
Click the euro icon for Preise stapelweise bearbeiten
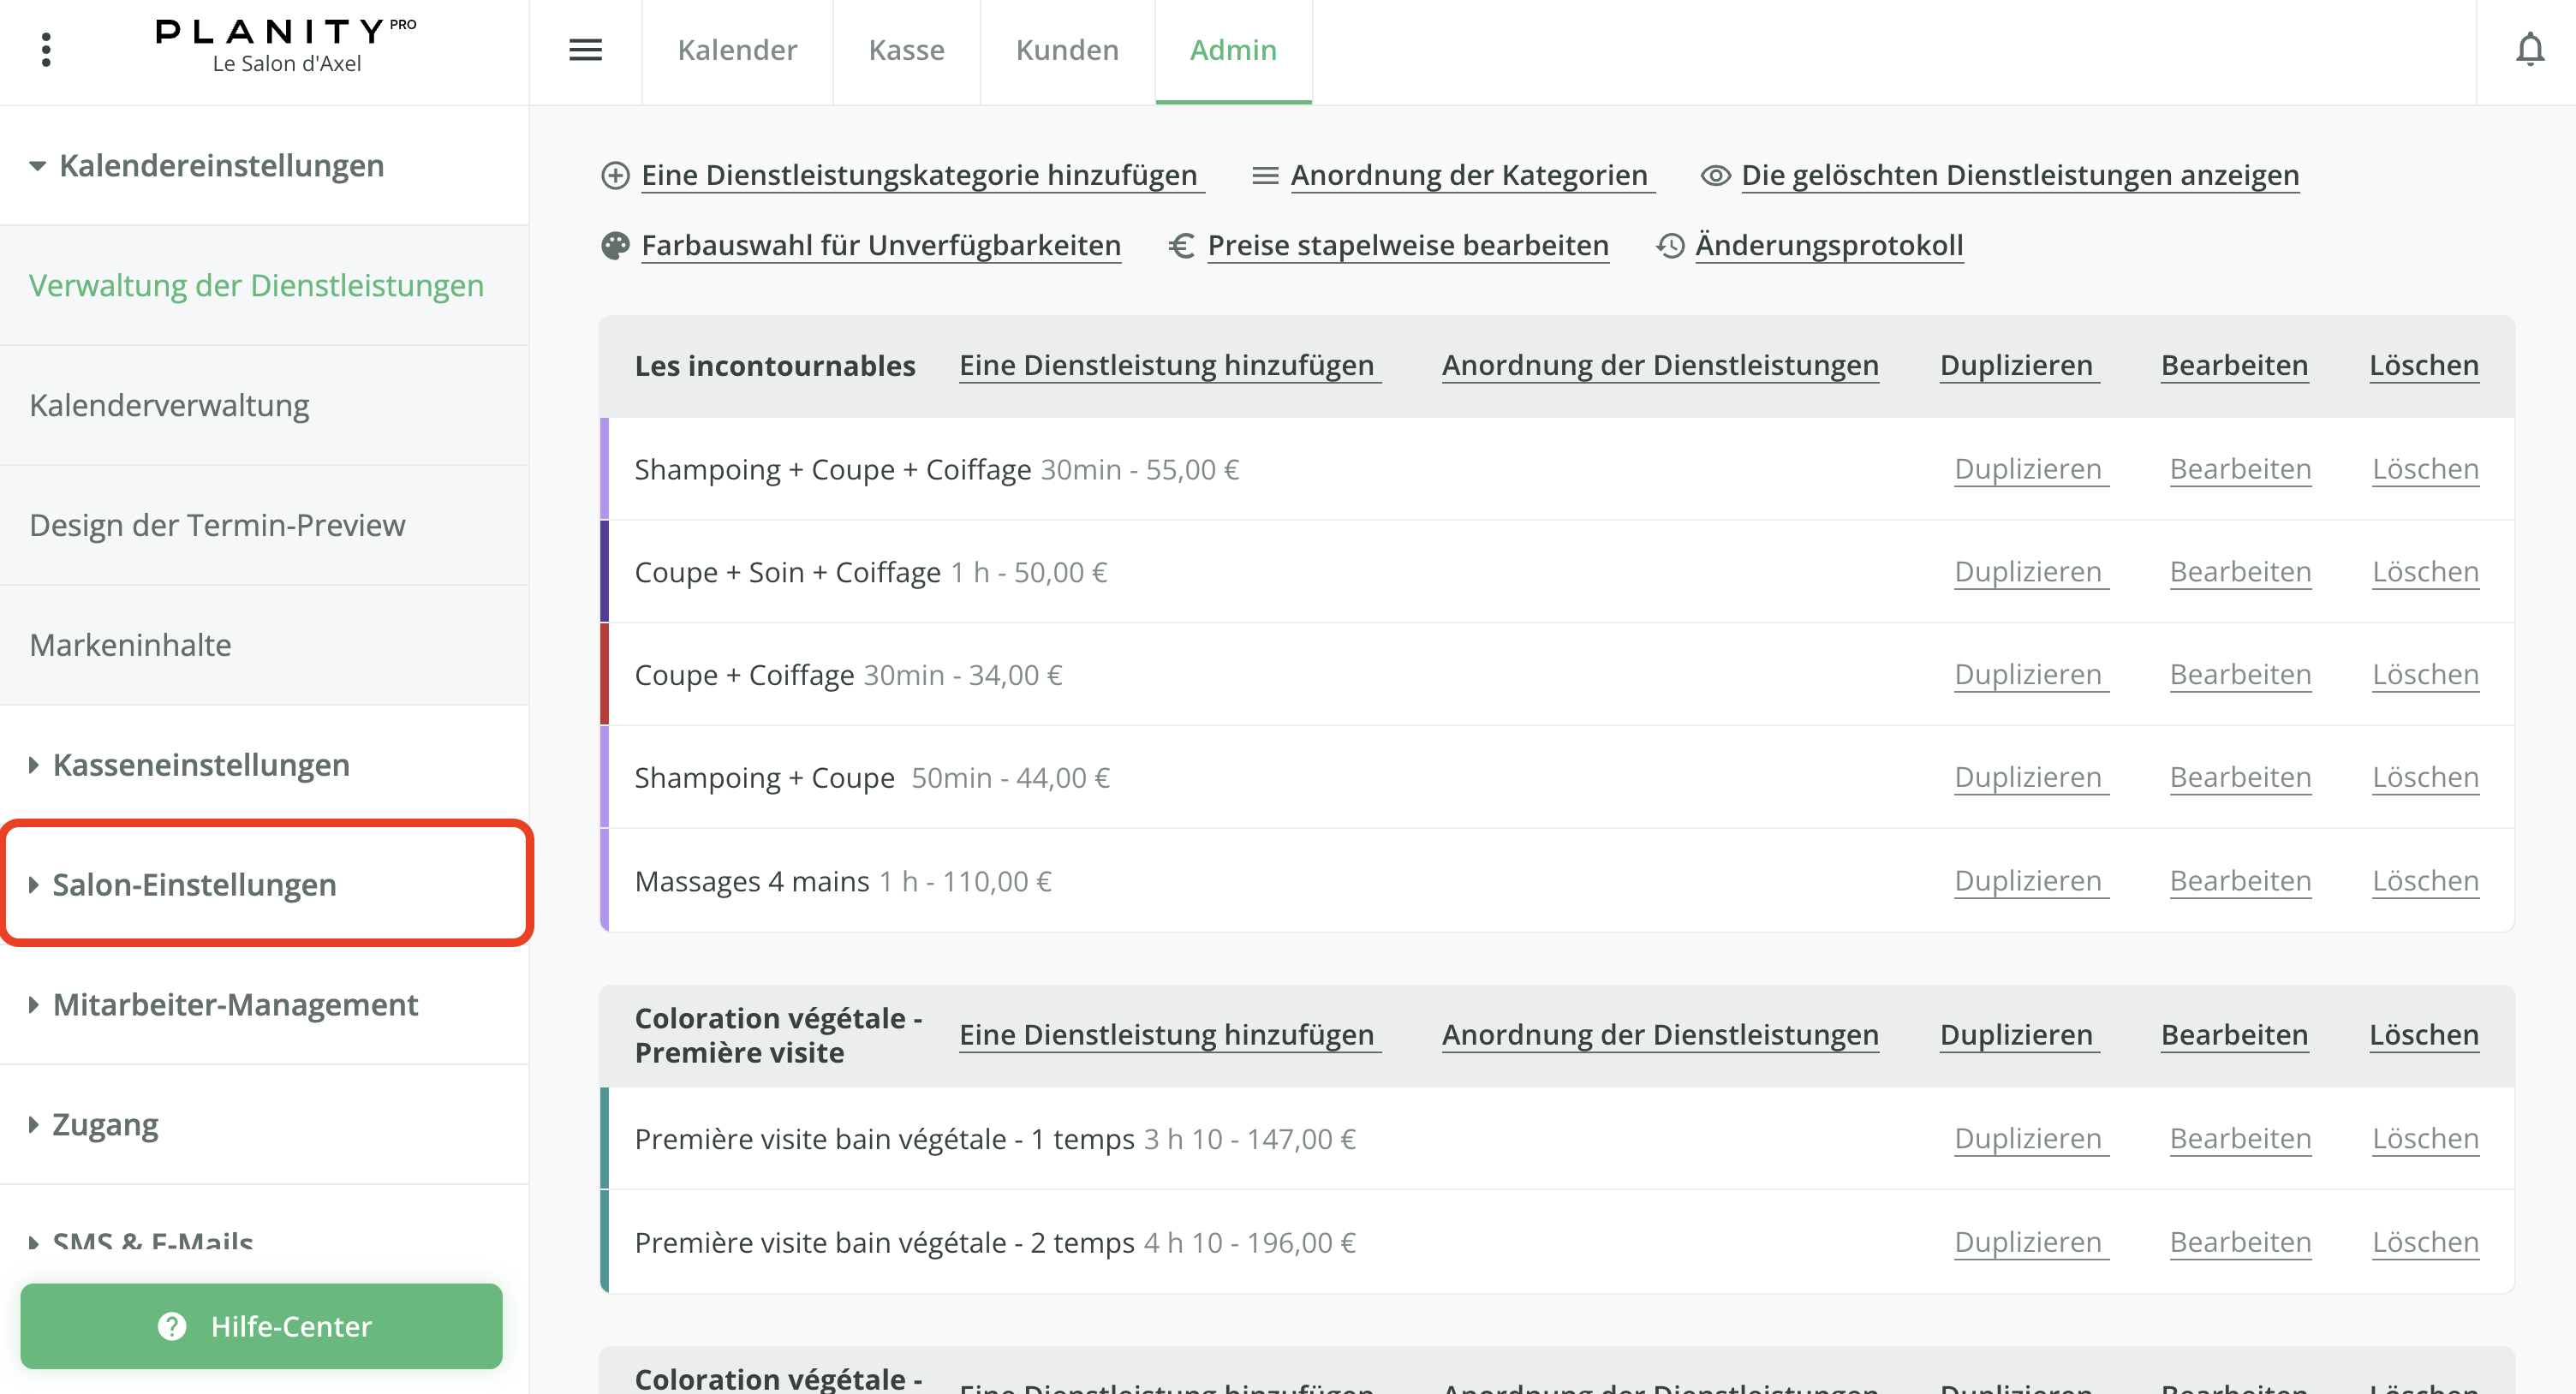[x=1180, y=245]
